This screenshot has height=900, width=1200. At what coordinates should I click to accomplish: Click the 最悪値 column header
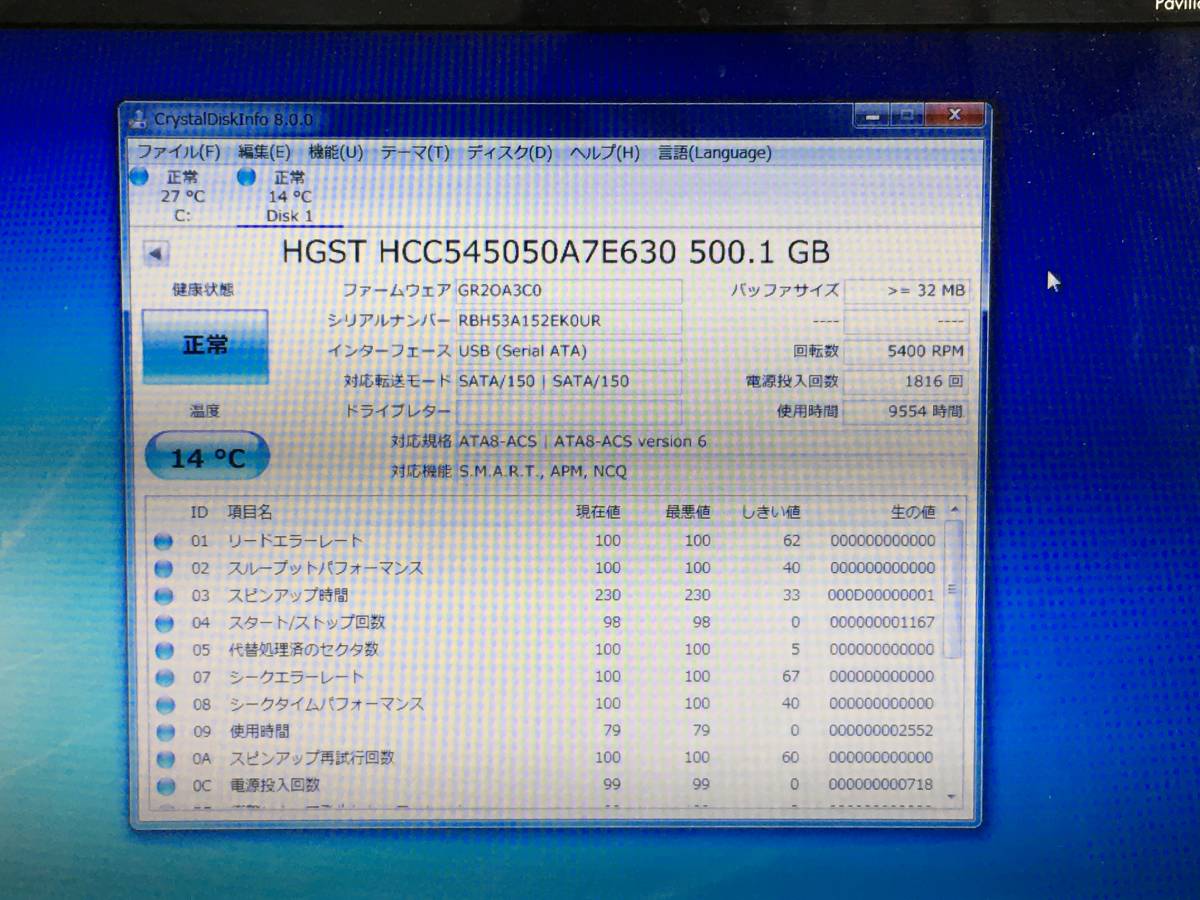pyautogui.click(x=689, y=512)
